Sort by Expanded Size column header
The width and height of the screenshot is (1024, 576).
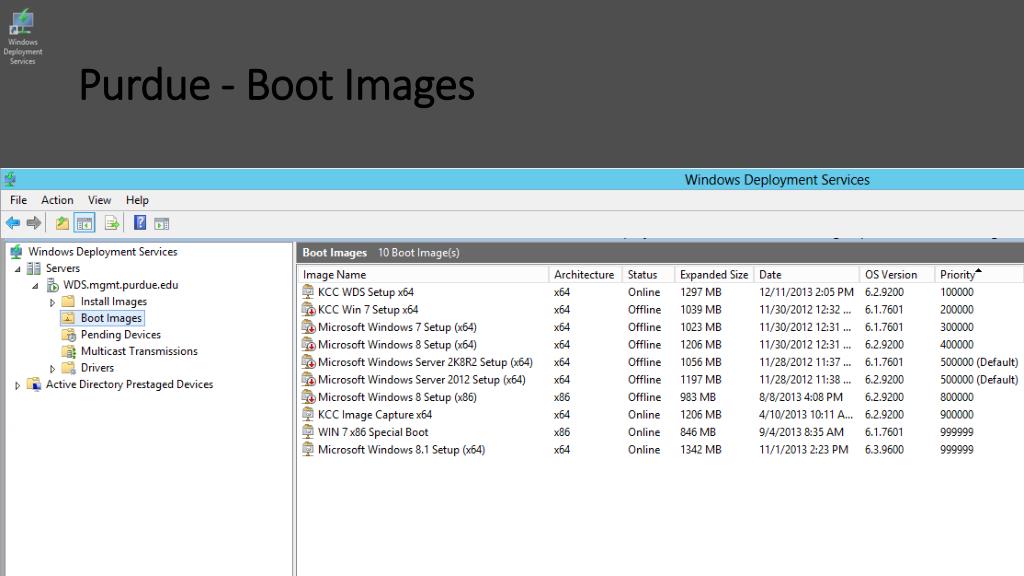coord(714,274)
